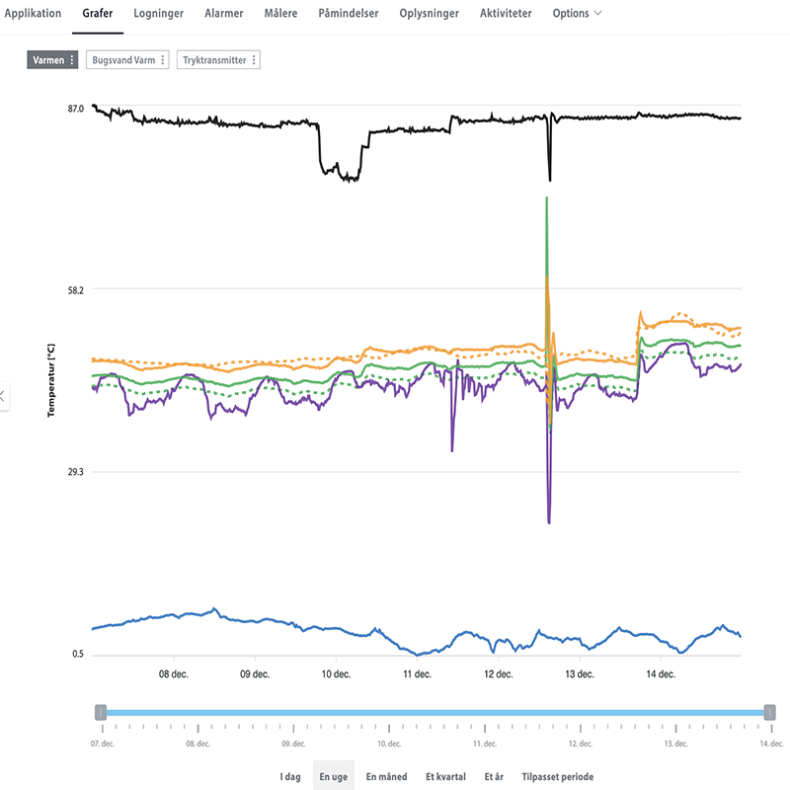Click the left-edge side panel chevron

(x=3, y=396)
